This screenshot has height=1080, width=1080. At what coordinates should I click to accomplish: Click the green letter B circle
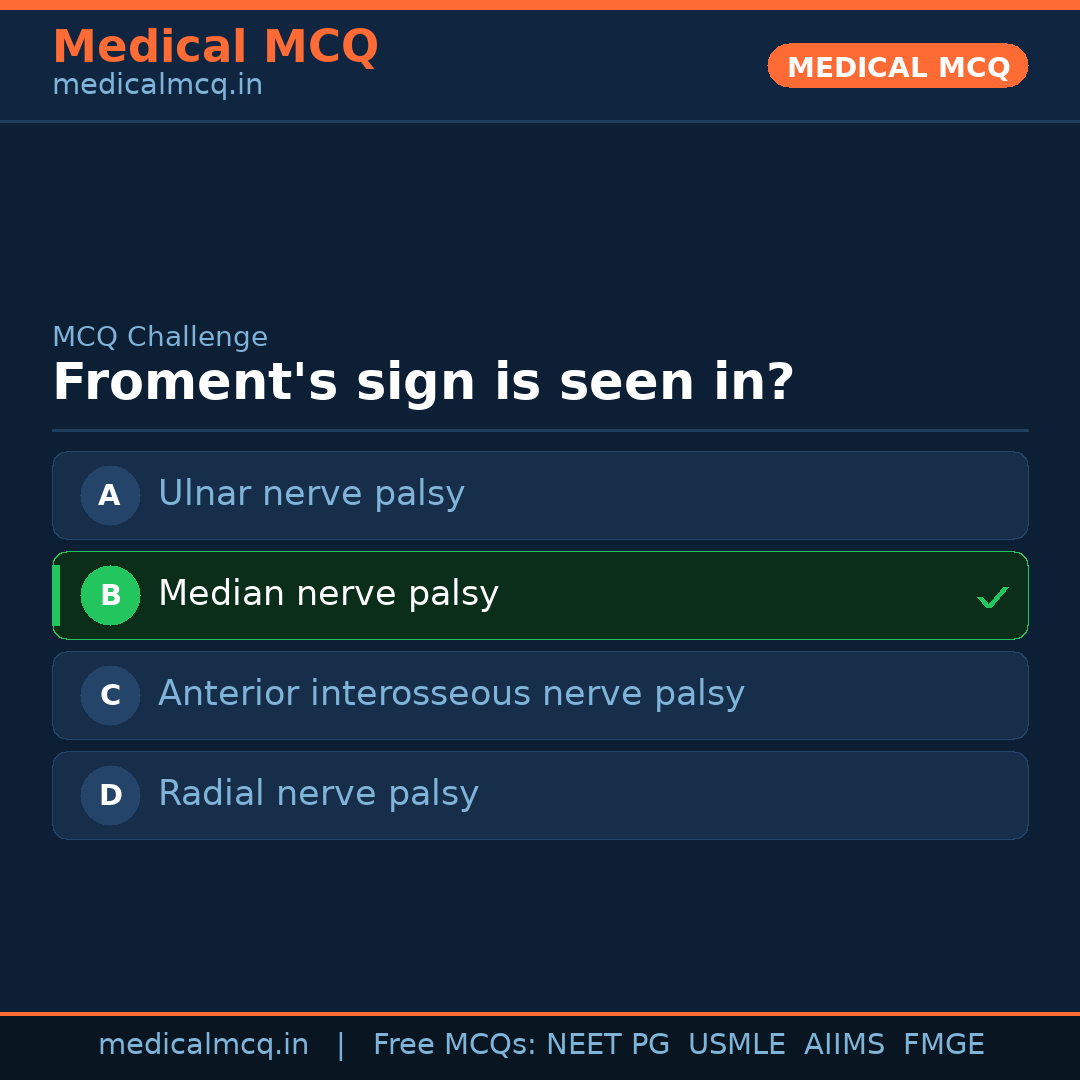click(110, 595)
